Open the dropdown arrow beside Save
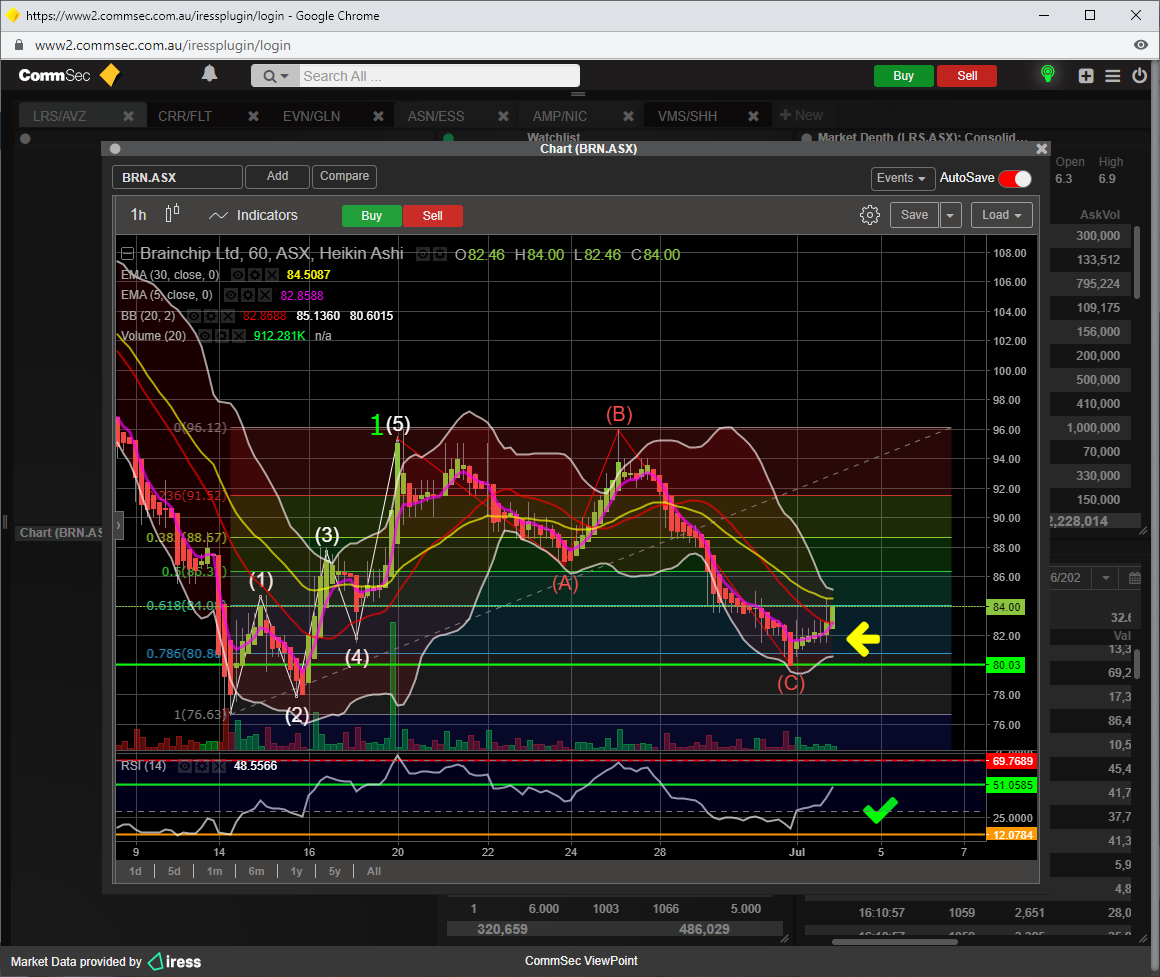Image resolution: width=1160 pixels, height=977 pixels. pos(950,215)
